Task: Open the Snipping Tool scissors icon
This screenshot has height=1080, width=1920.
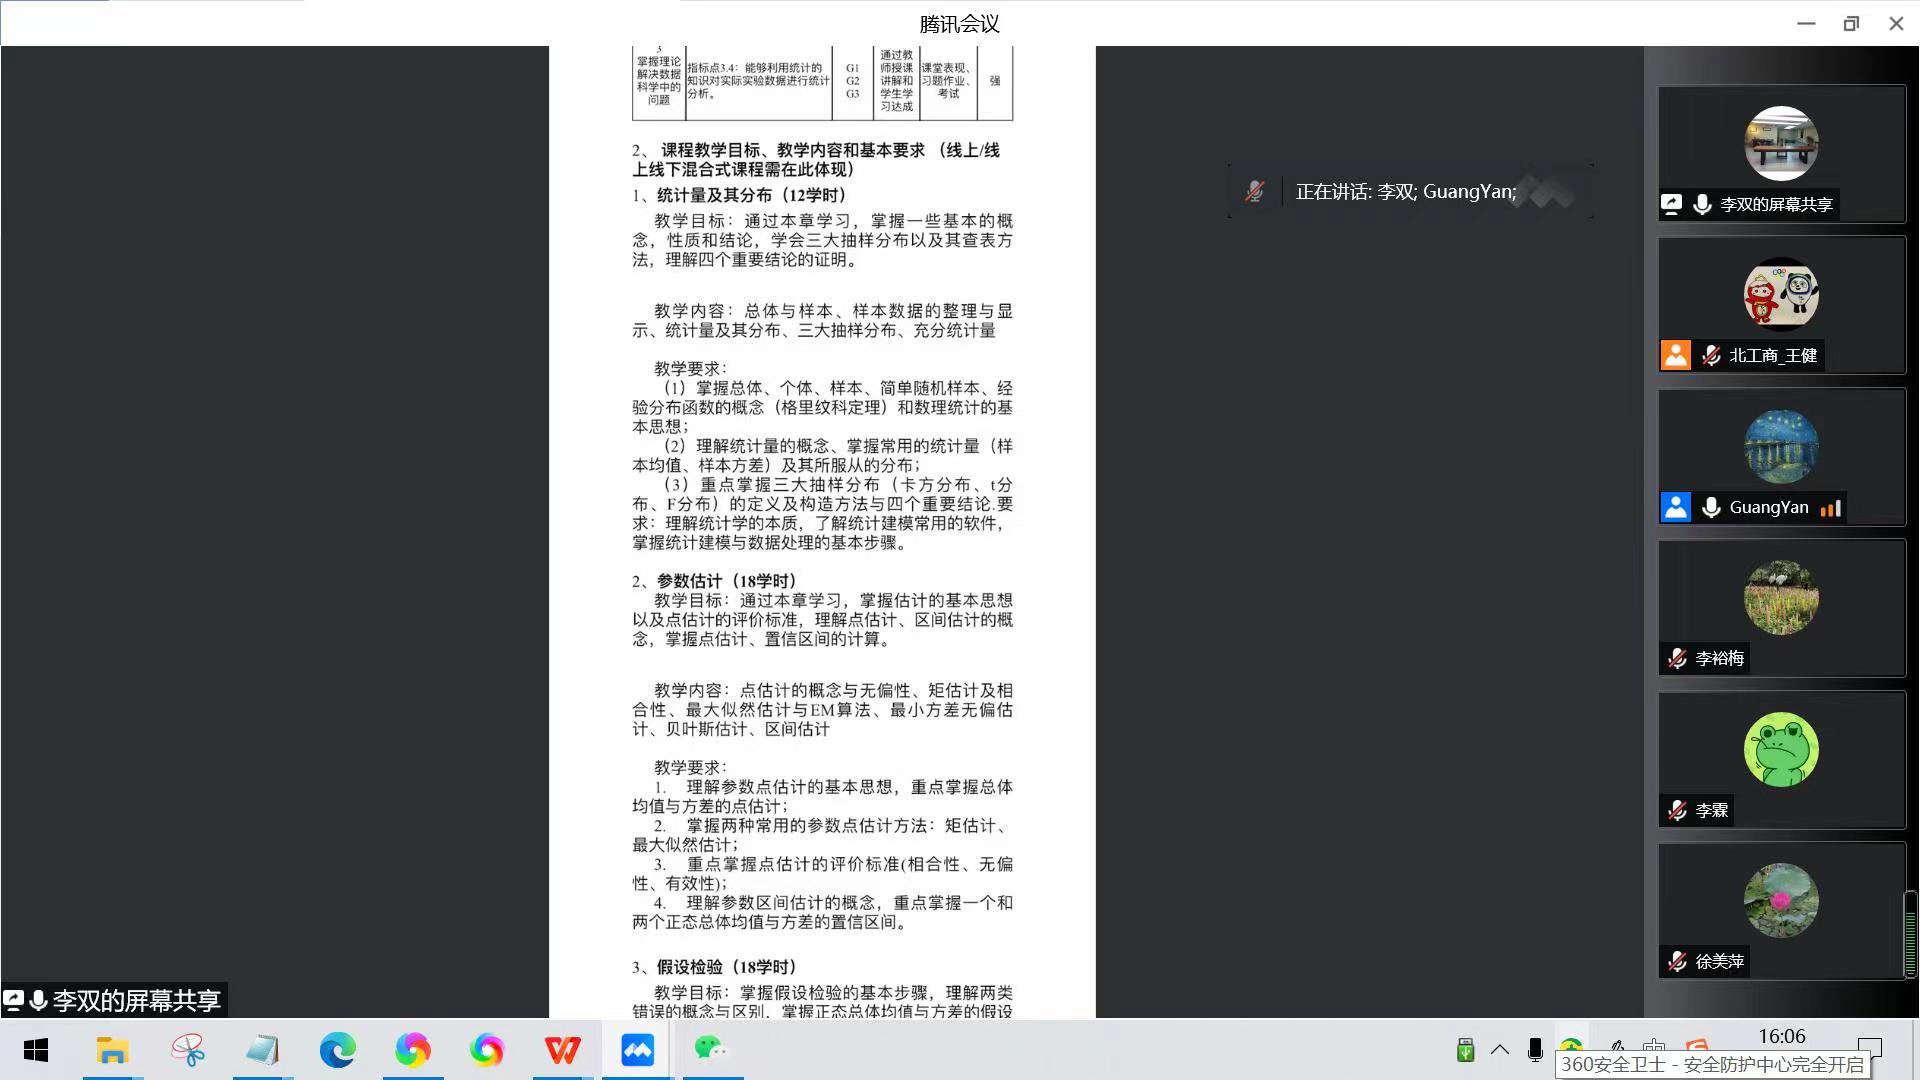Action: click(x=187, y=1050)
